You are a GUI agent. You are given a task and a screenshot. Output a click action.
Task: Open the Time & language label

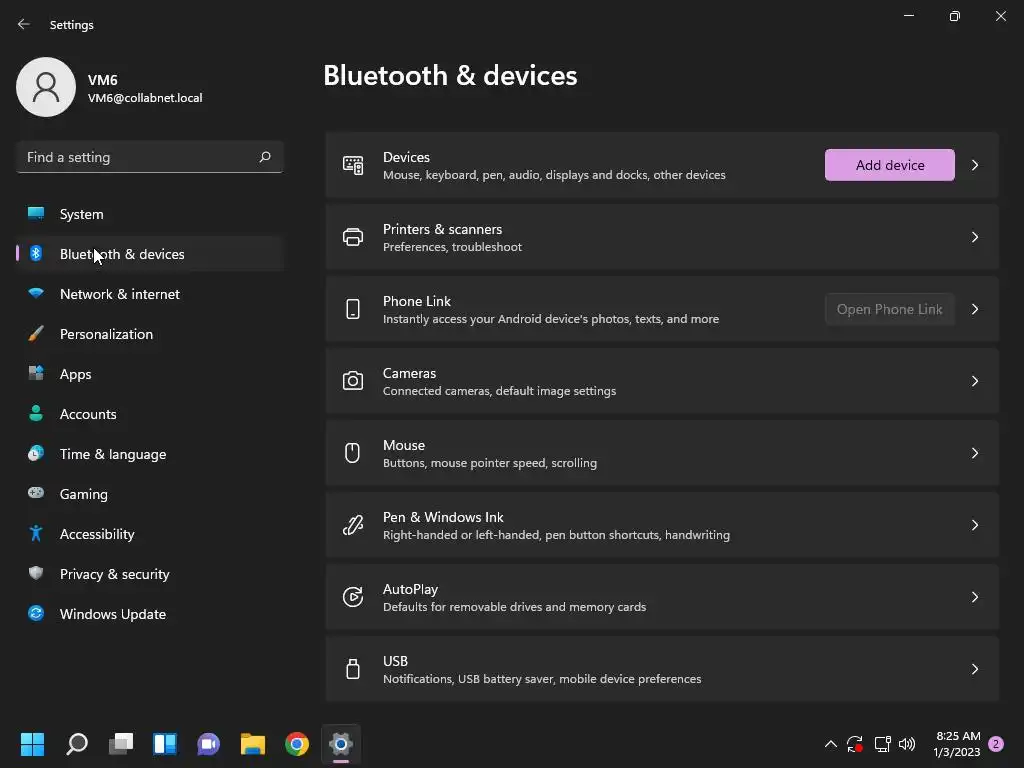coord(113,454)
